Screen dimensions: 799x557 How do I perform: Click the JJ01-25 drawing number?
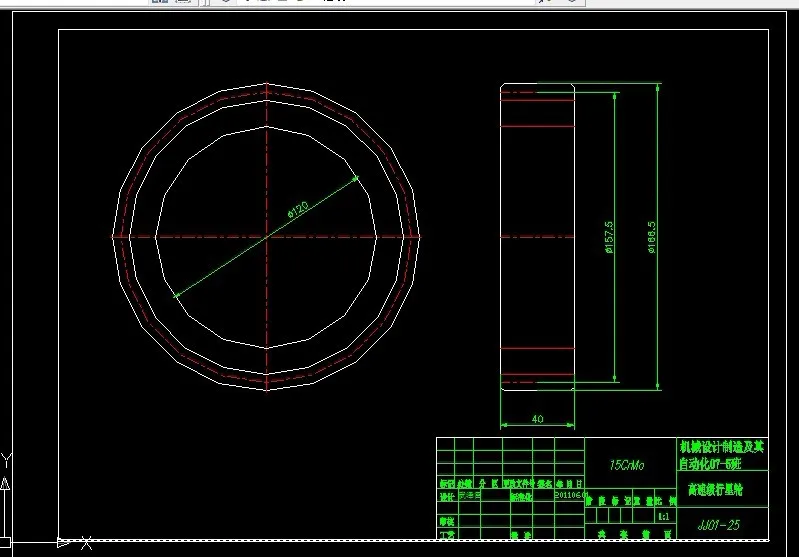tap(718, 525)
